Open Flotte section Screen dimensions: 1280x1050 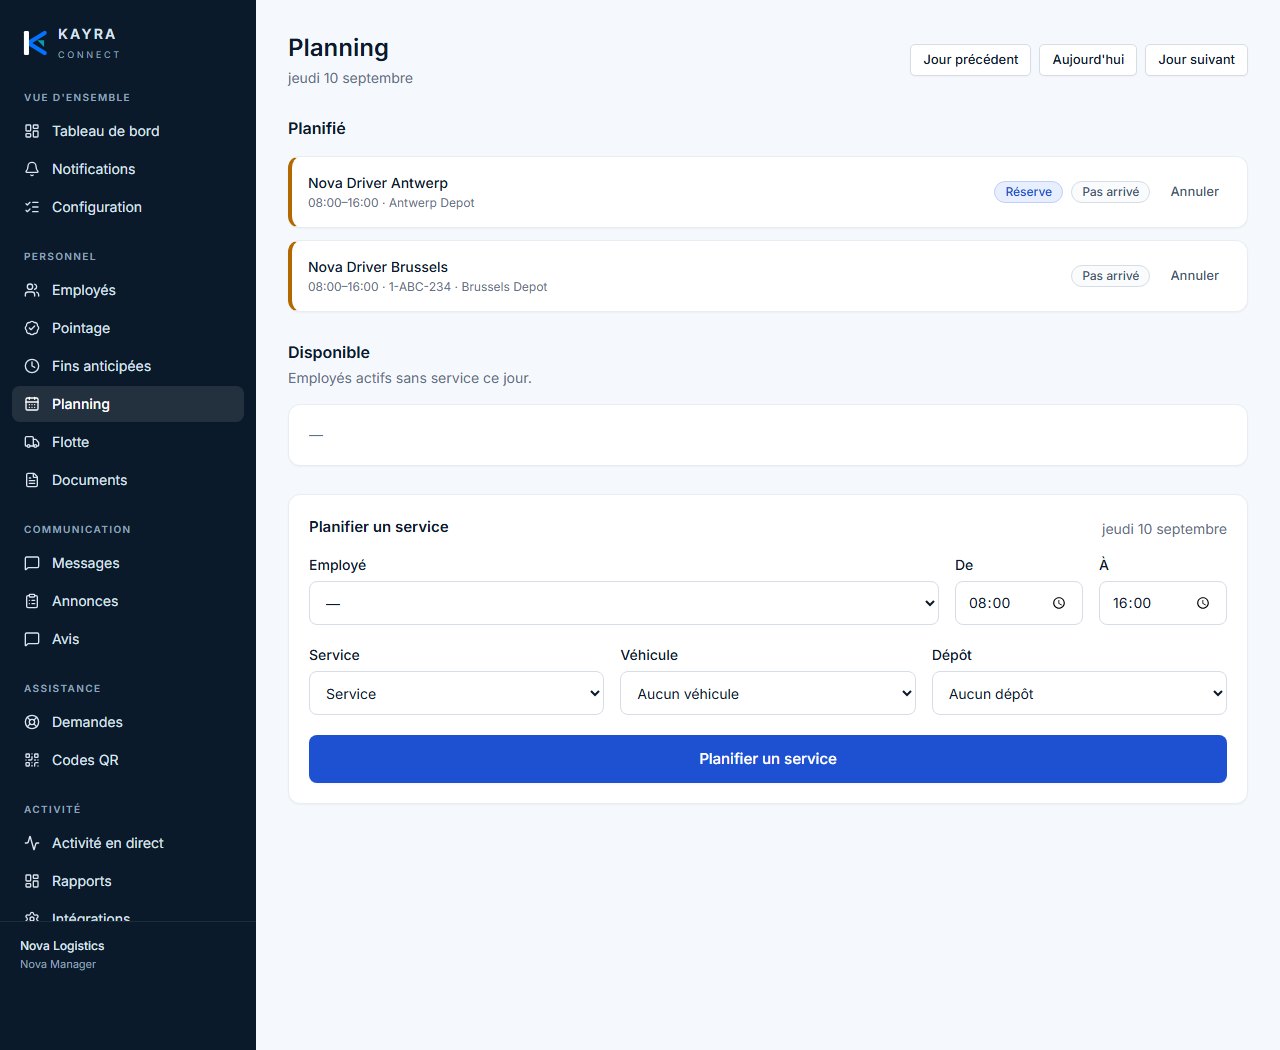click(128, 442)
